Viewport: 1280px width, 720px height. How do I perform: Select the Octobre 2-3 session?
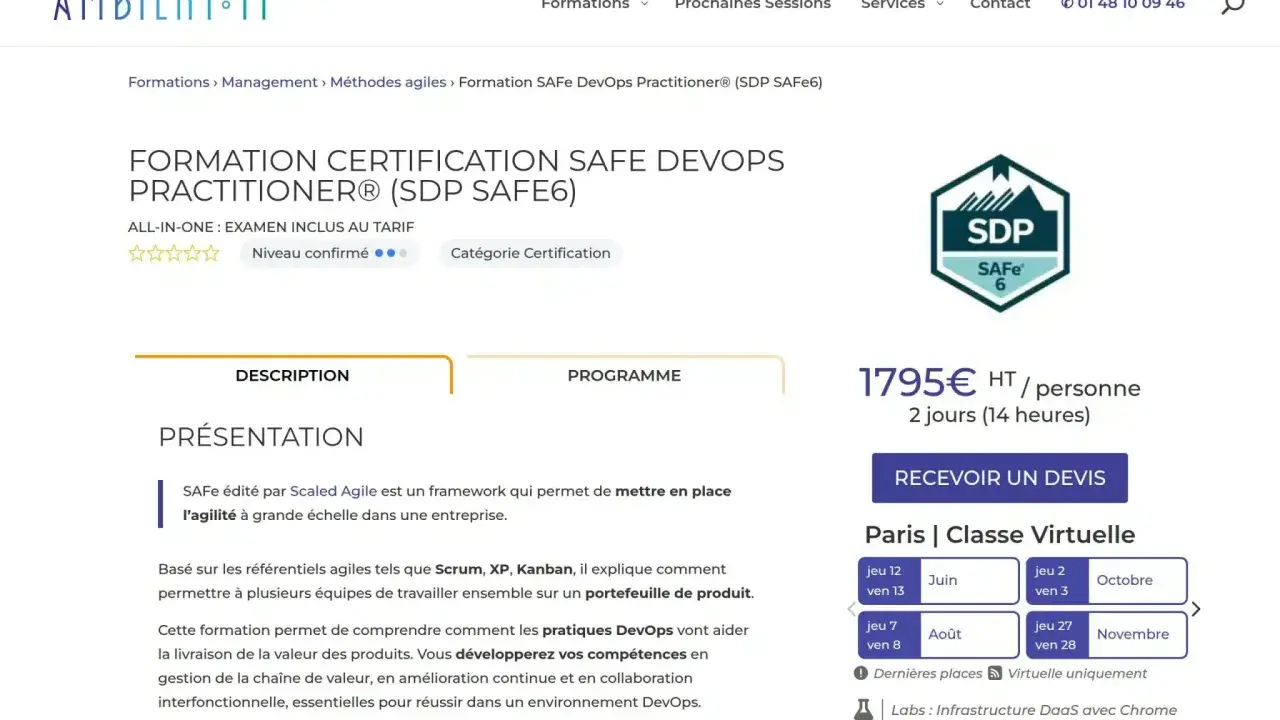[1107, 581]
